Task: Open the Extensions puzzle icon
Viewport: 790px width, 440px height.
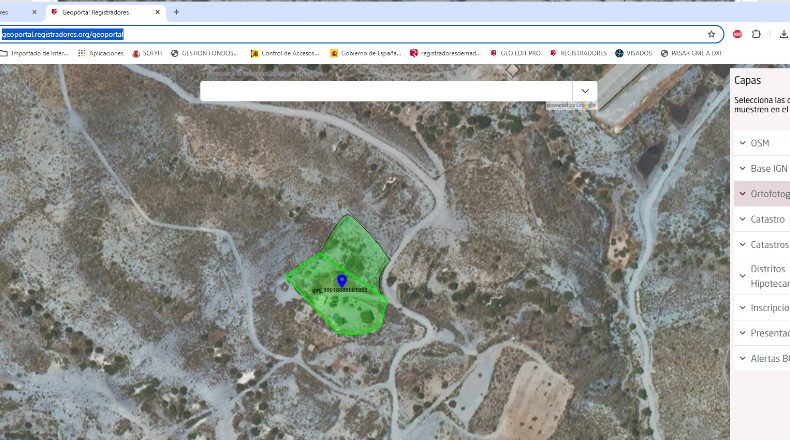Action: (756, 34)
